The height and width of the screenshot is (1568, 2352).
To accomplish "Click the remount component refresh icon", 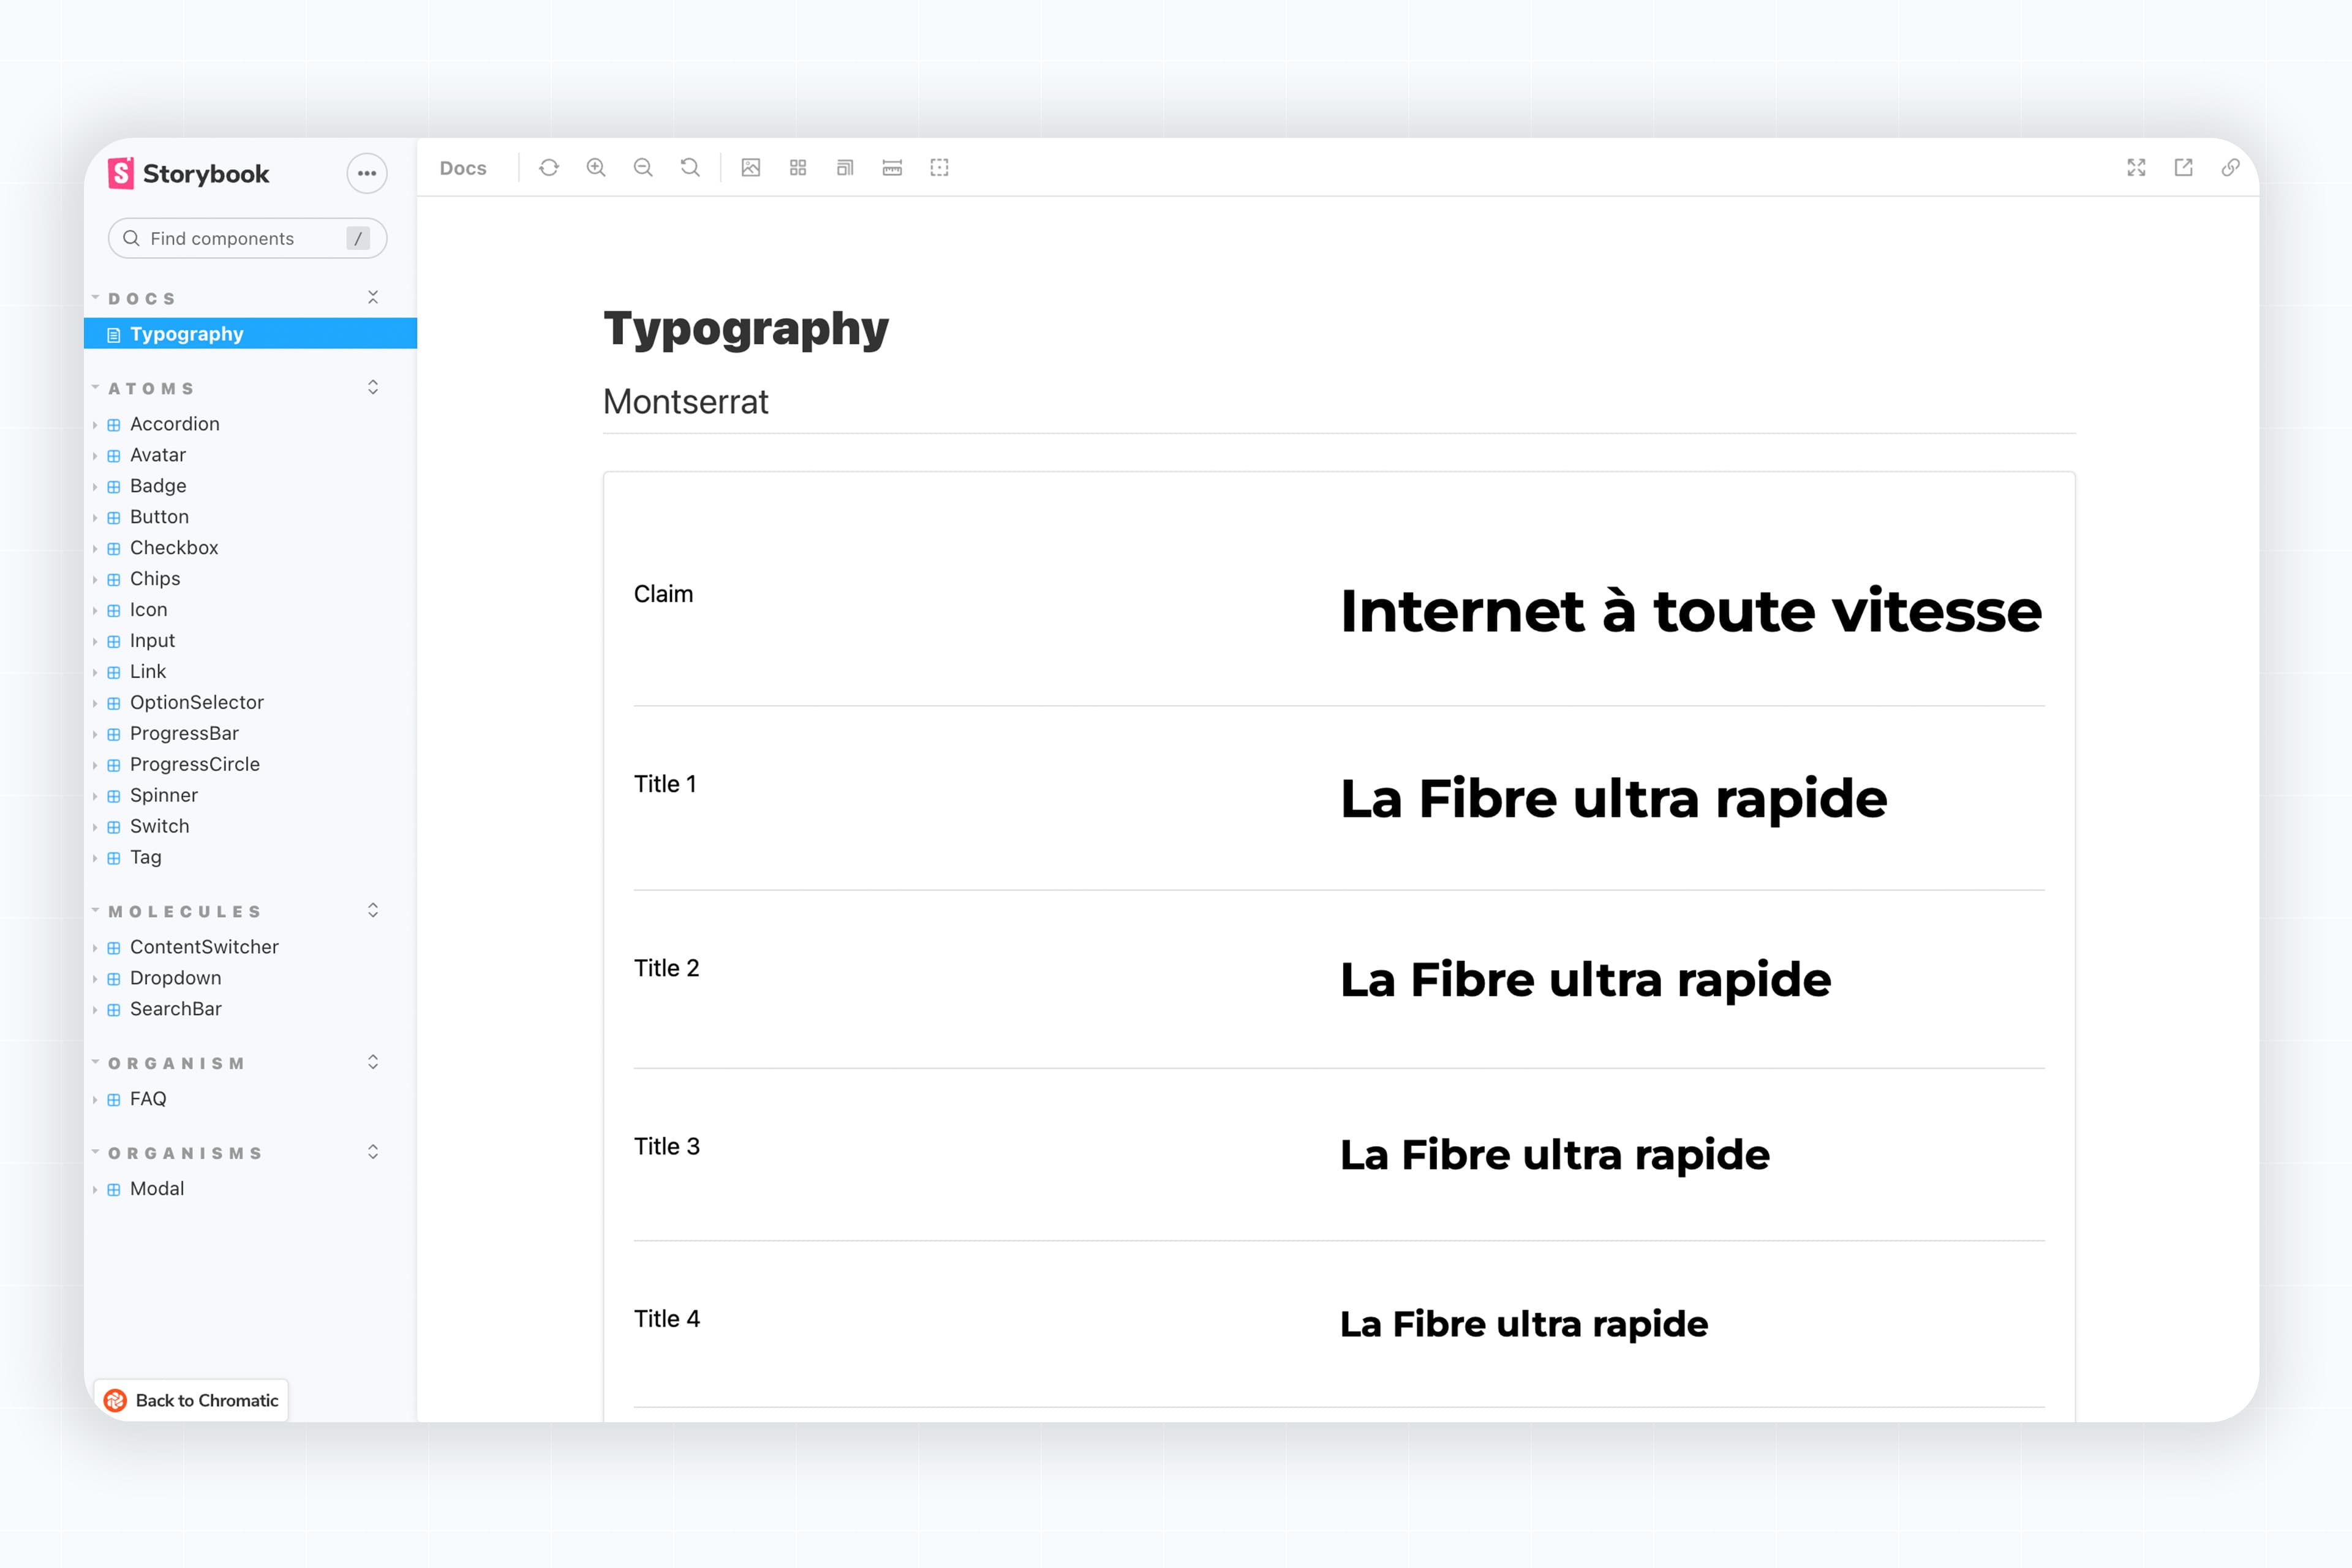I will click(548, 168).
